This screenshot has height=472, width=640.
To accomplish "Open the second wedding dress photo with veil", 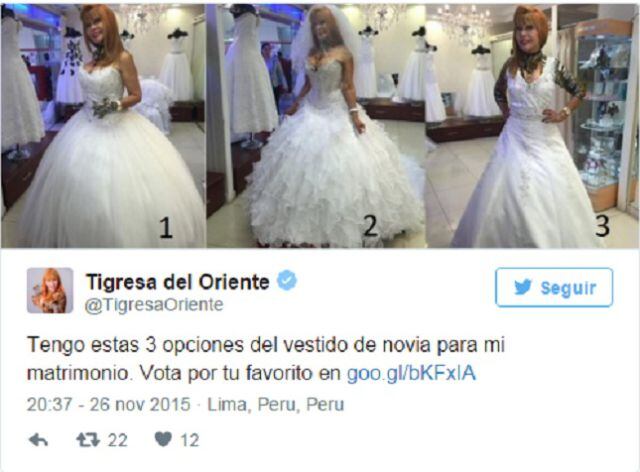I will [316, 126].
